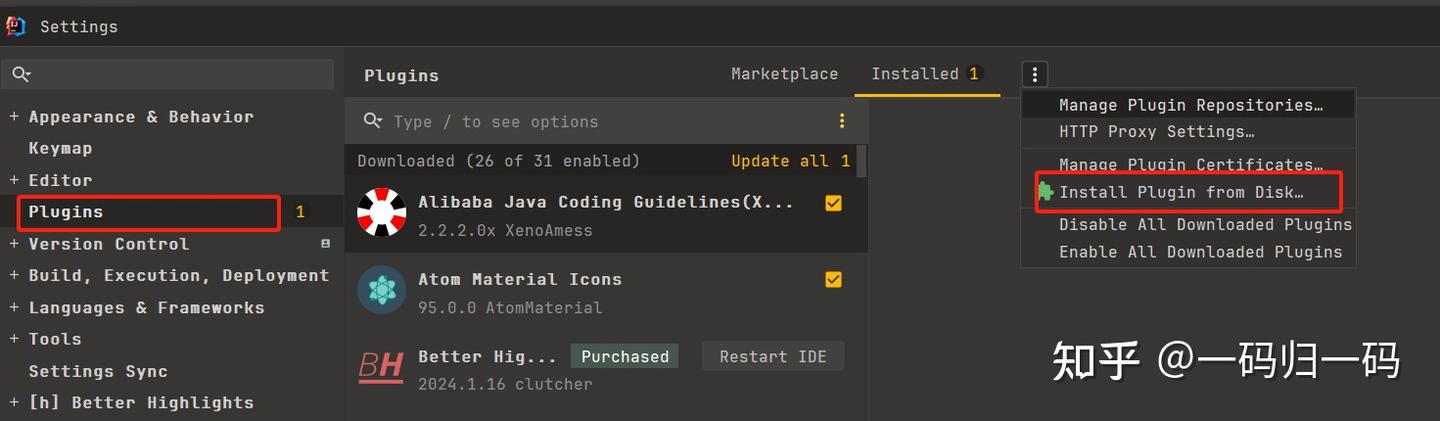Switch to the Marketplace tab
Screen dimensions: 1440x421
(784, 74)
